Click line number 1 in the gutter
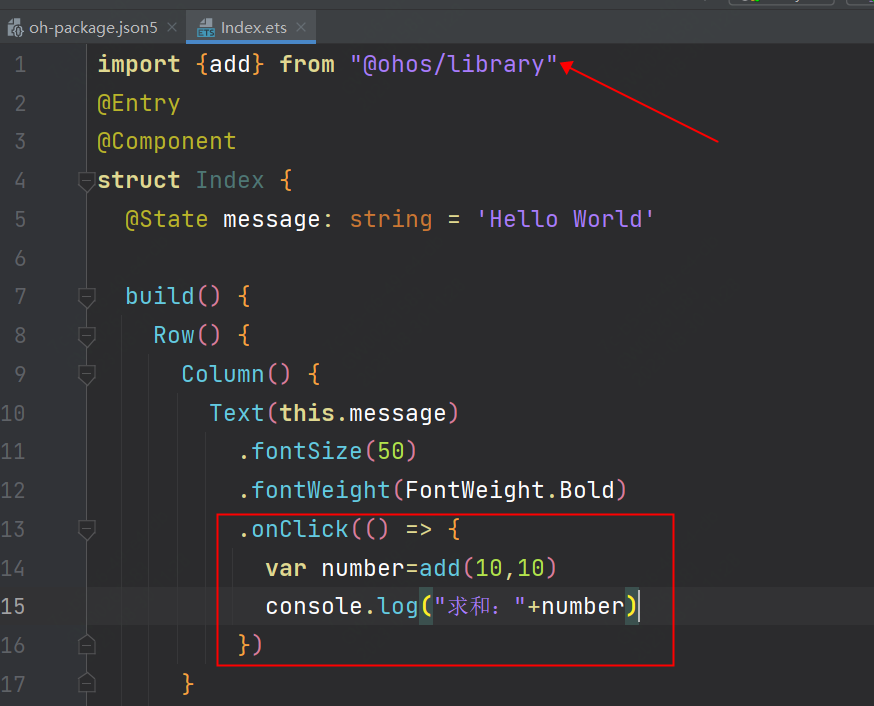874x706 pixels. point(20,65)
